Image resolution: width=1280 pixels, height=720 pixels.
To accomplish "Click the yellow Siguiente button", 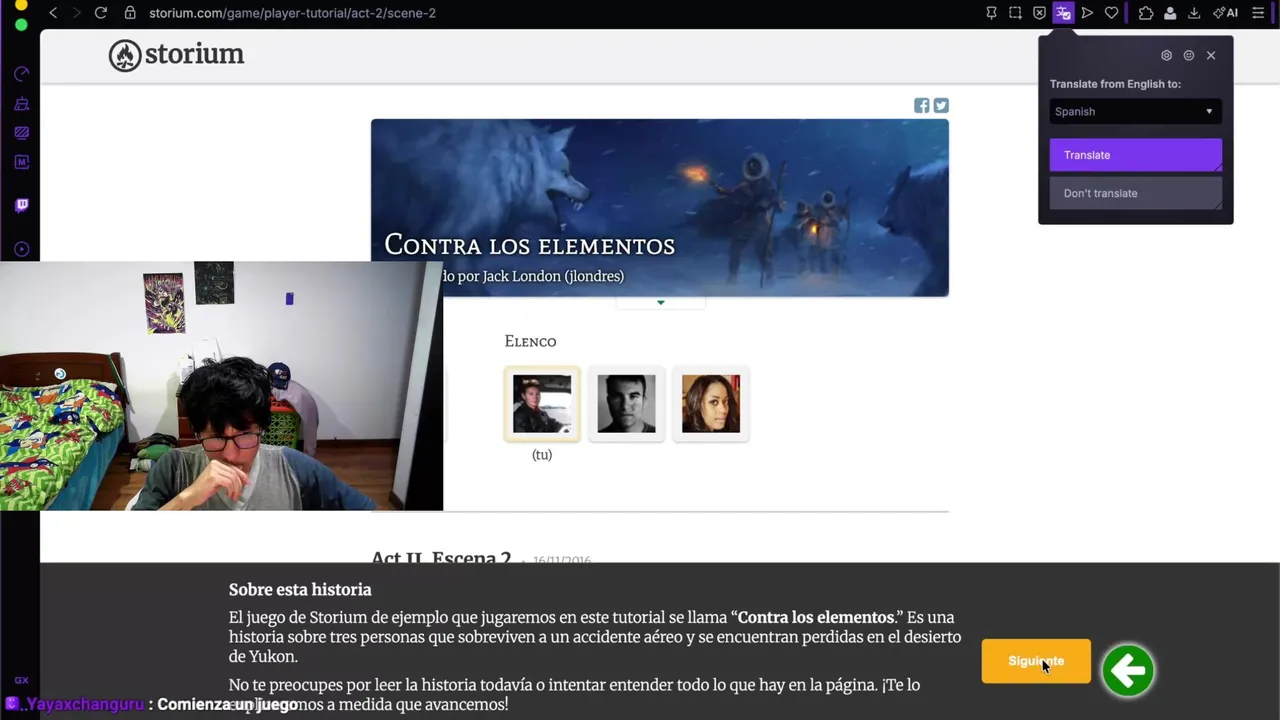I will click(1036, 661).
